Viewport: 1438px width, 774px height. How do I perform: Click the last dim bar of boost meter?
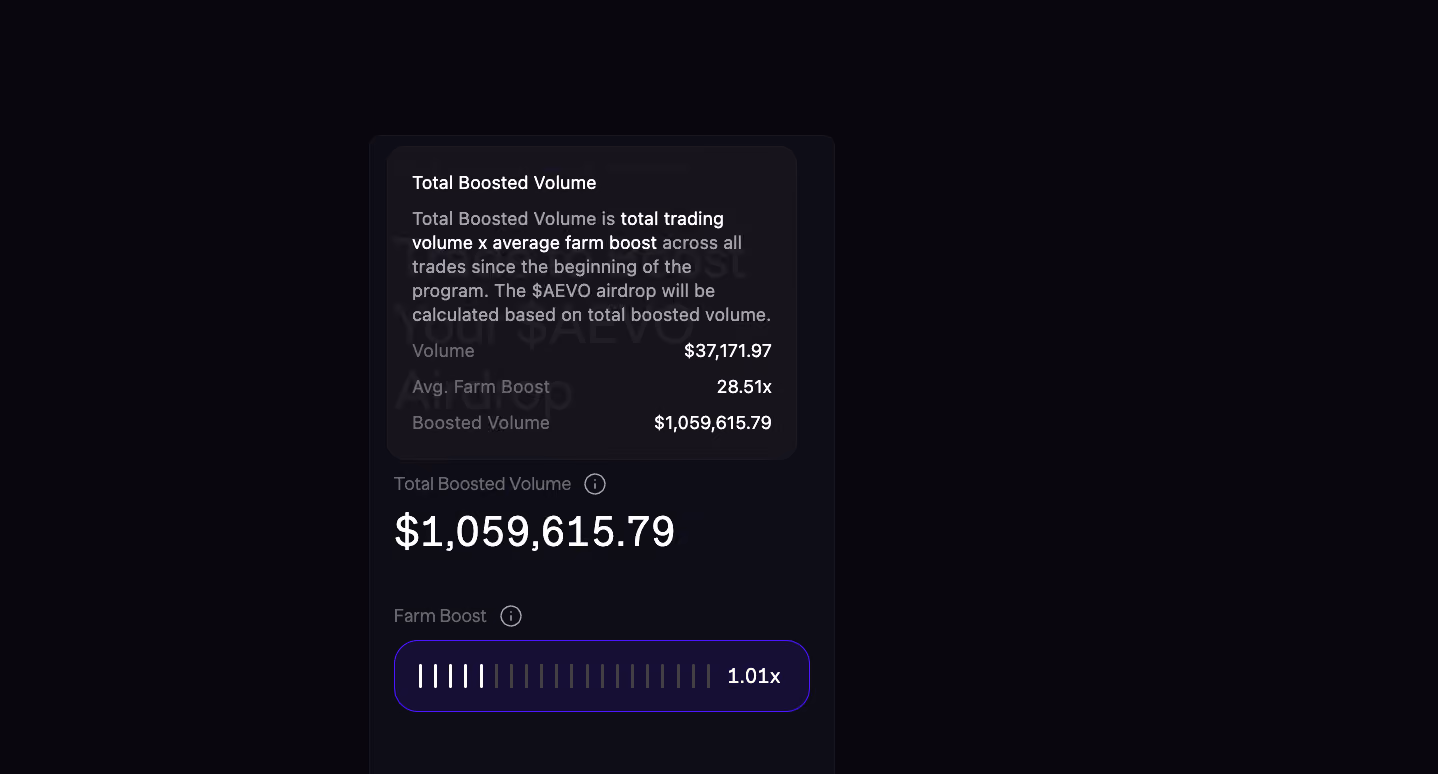pos(708,676)
